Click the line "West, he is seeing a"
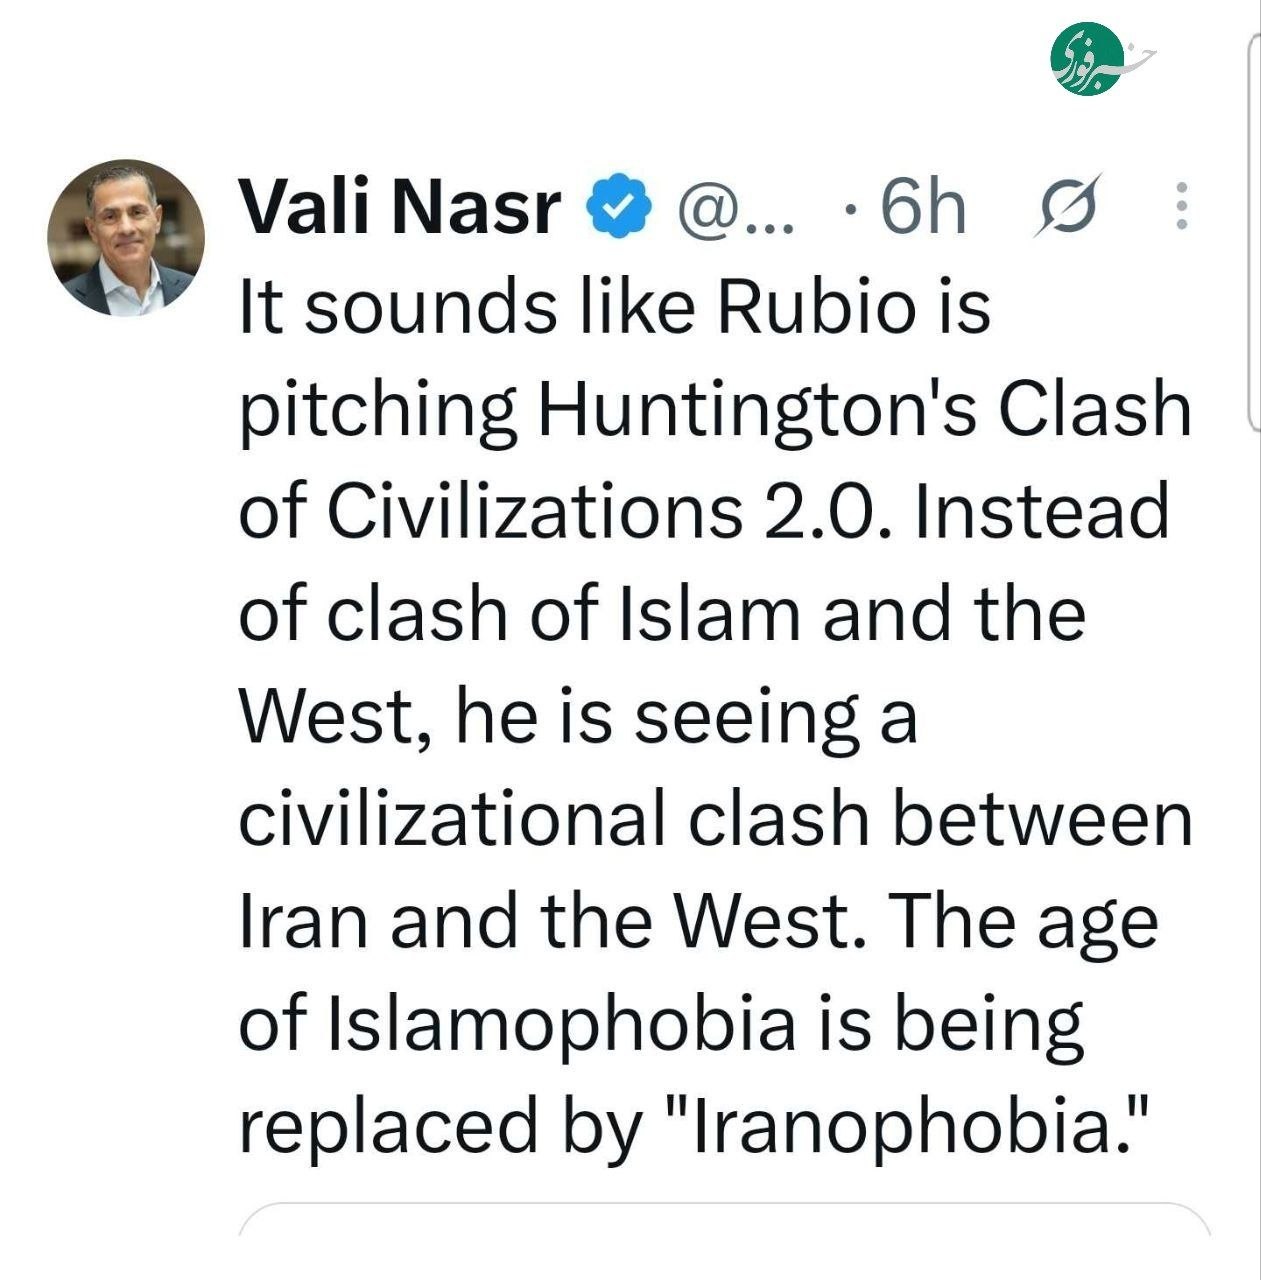Viewport: 1261px width, 1280px height. click(578, 716)
